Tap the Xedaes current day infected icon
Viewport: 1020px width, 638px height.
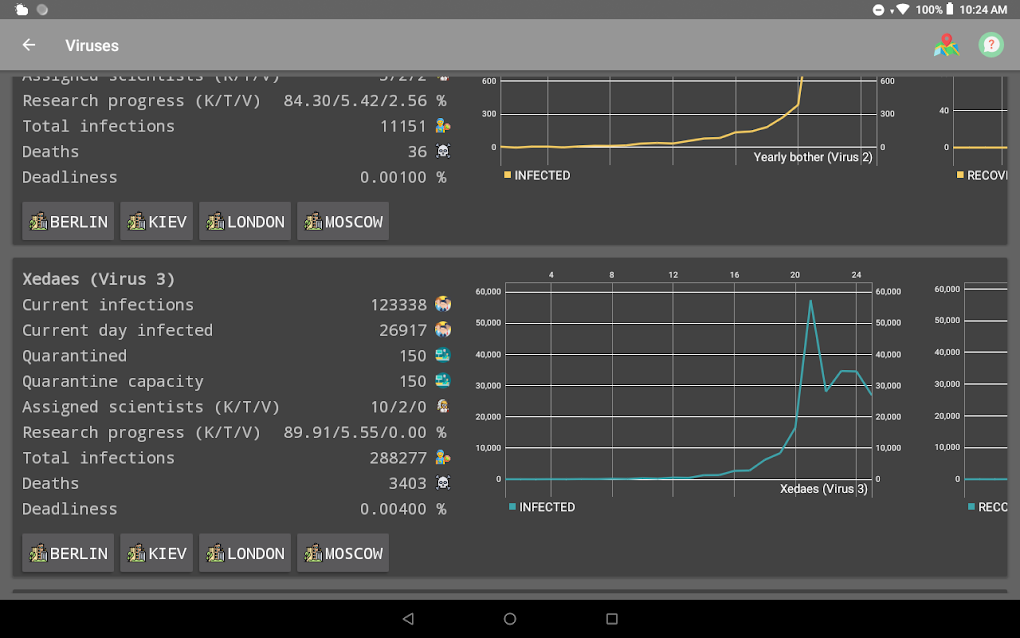point(443,329)
